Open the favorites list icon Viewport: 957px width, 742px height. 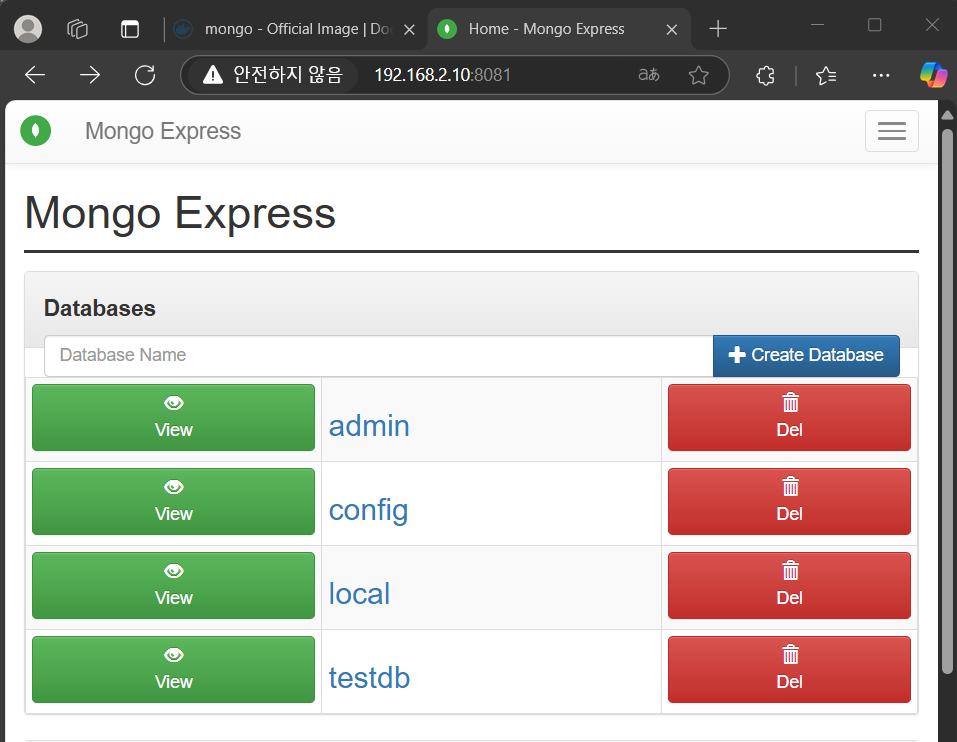(x=826, y=76)
